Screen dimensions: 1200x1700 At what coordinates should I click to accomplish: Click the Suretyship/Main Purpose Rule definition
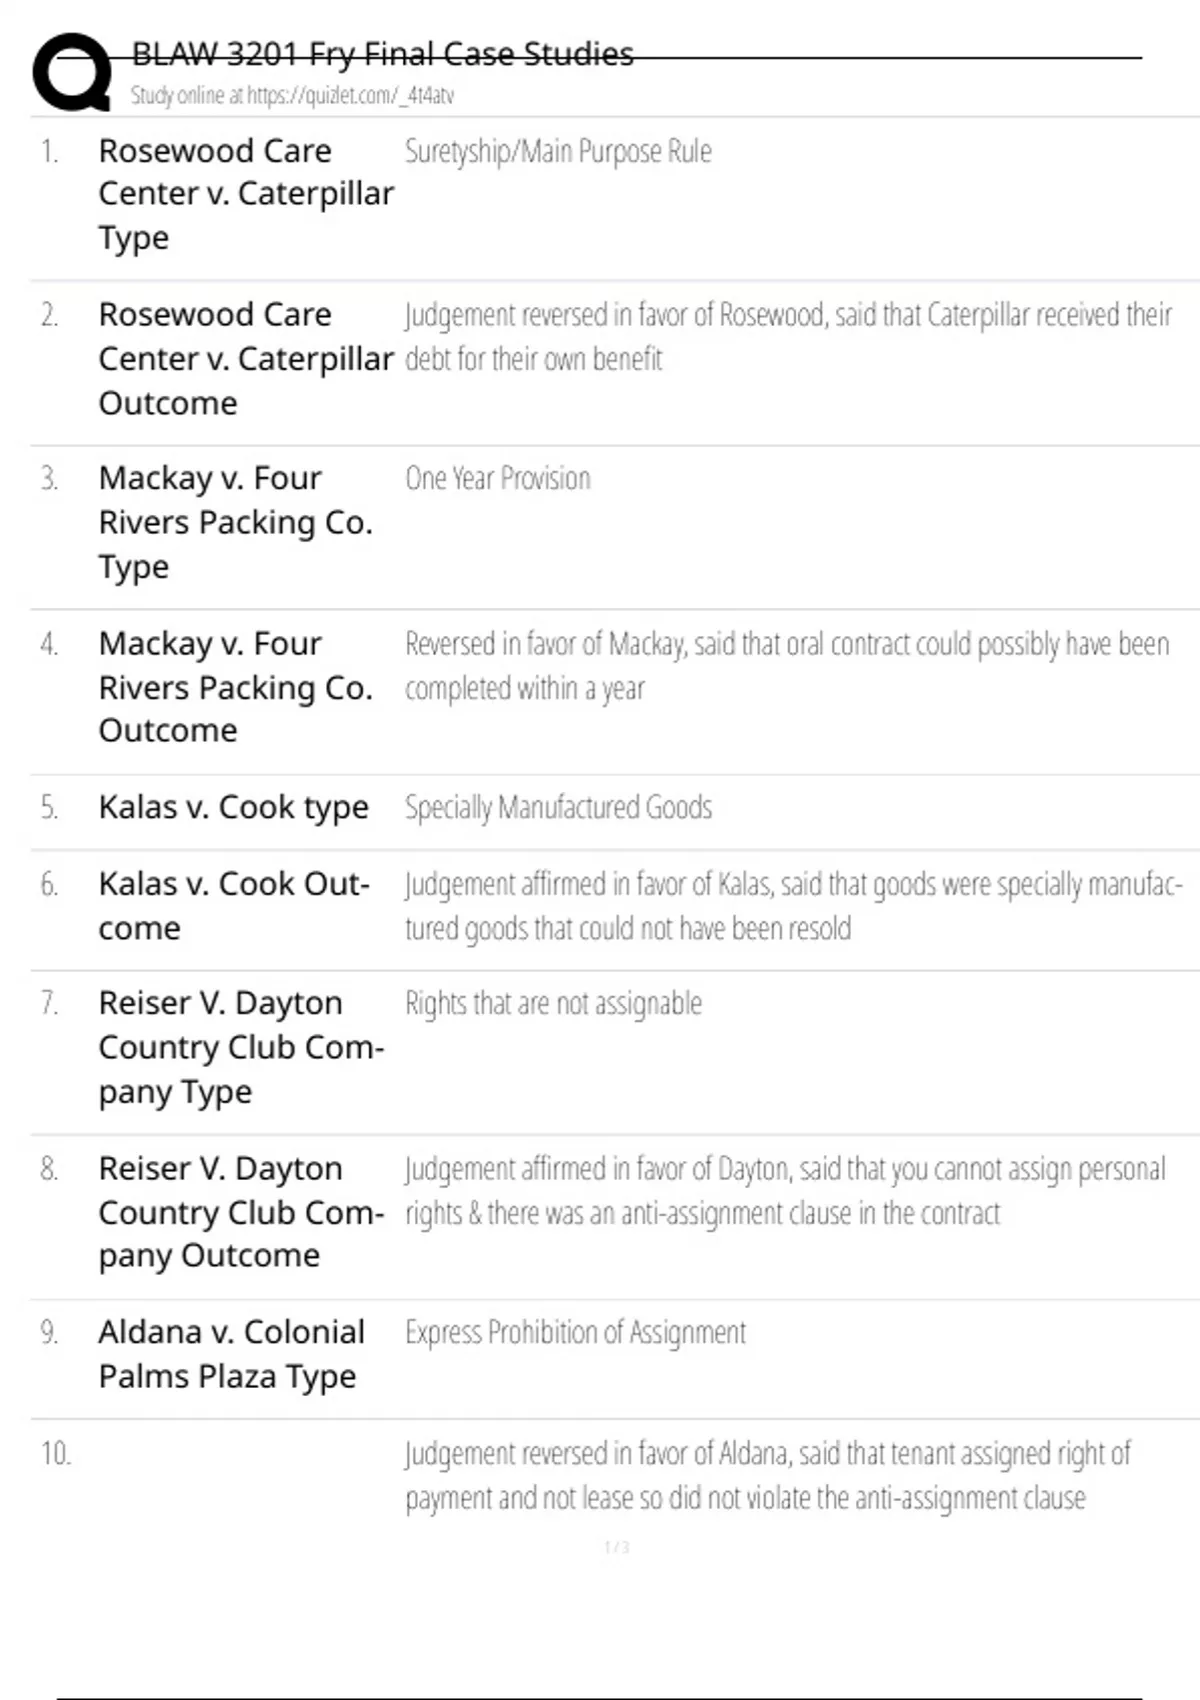tap(558, 152)
